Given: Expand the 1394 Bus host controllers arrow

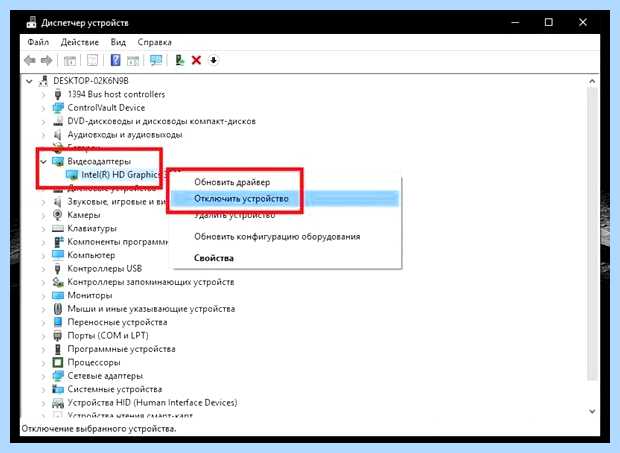Looking at the screenshot, I should tap(44, 95).
